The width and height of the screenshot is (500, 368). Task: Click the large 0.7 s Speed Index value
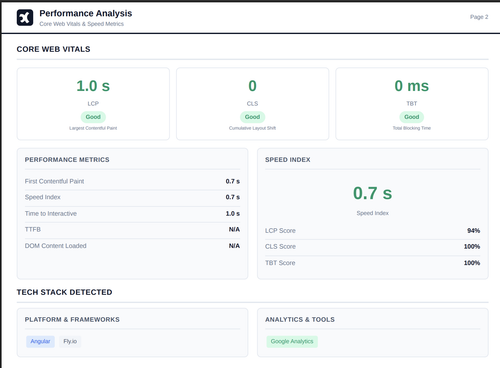click(373, 193)
